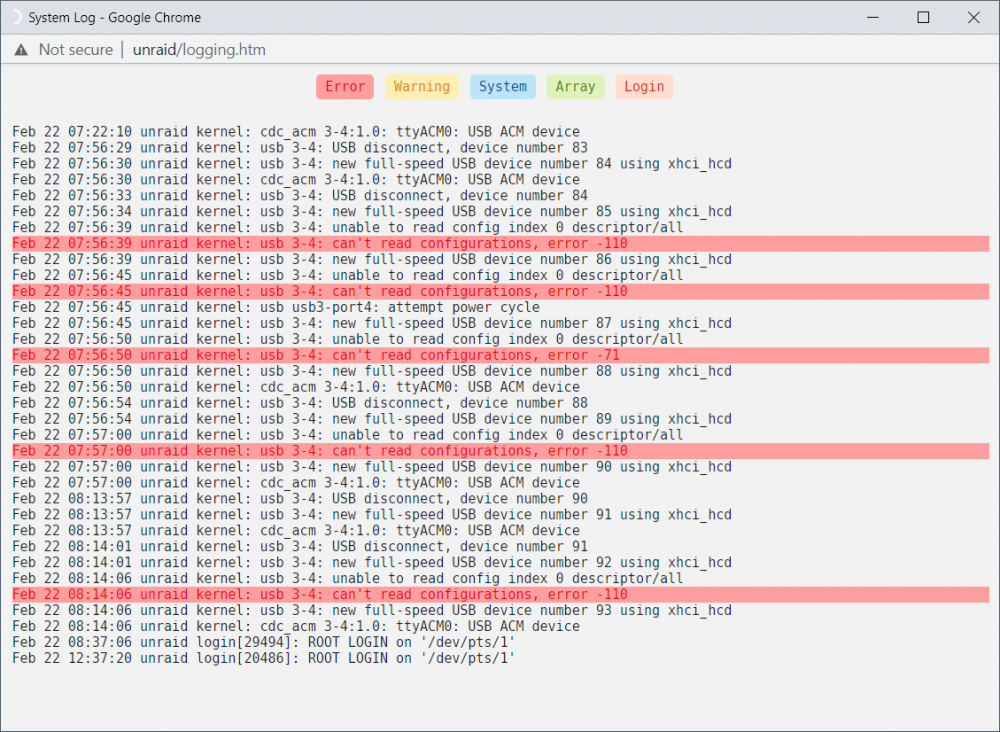This screenshot has height=732, width=1000.
Task: Select the 'USB disconnect, device number 91' line
Action: [300, 546]
